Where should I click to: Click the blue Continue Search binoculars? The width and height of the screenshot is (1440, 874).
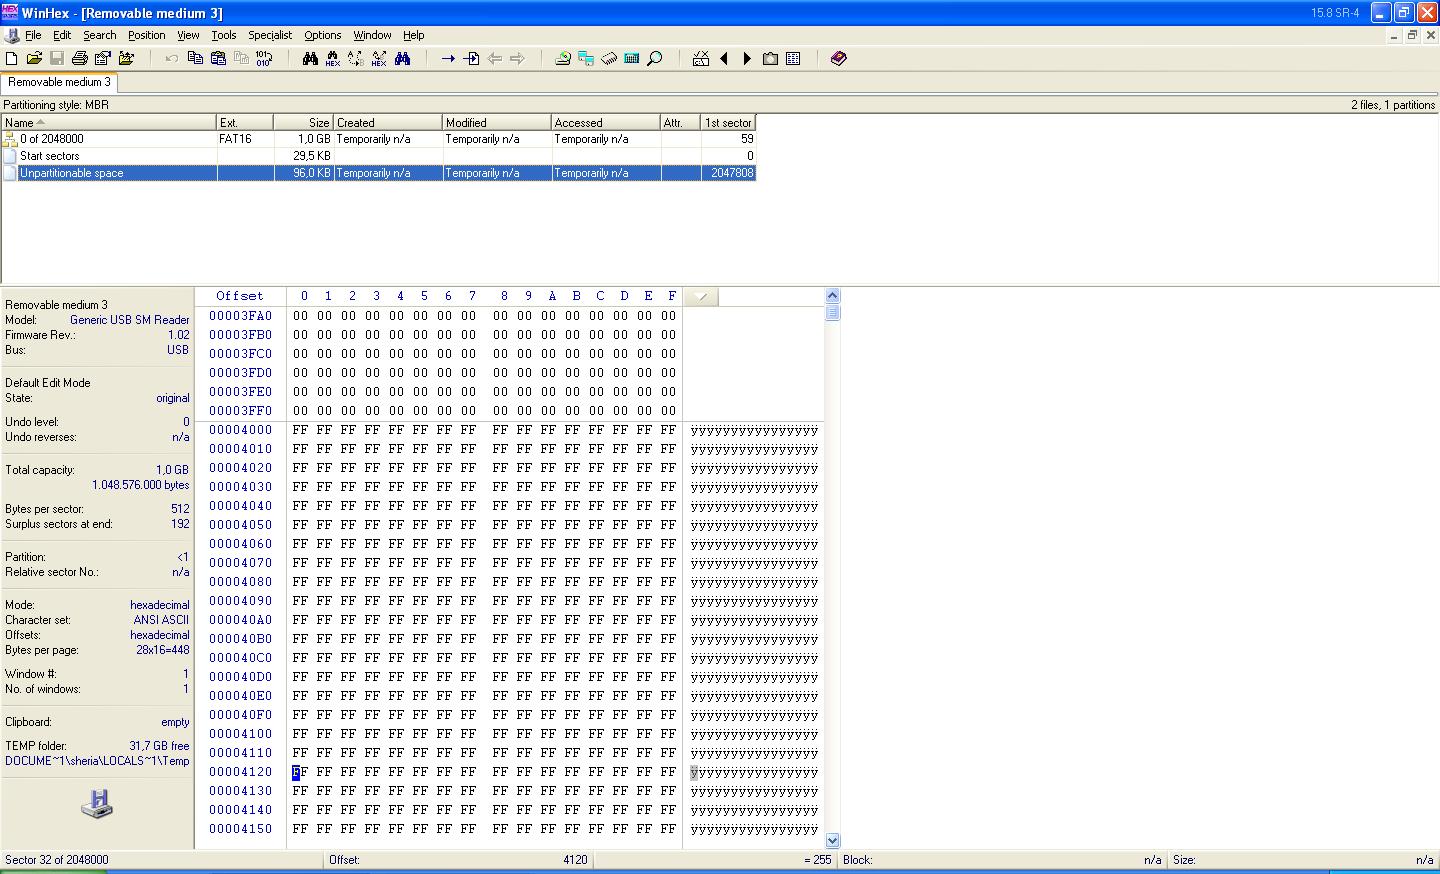pyautogui.click(x=402, y=59)
